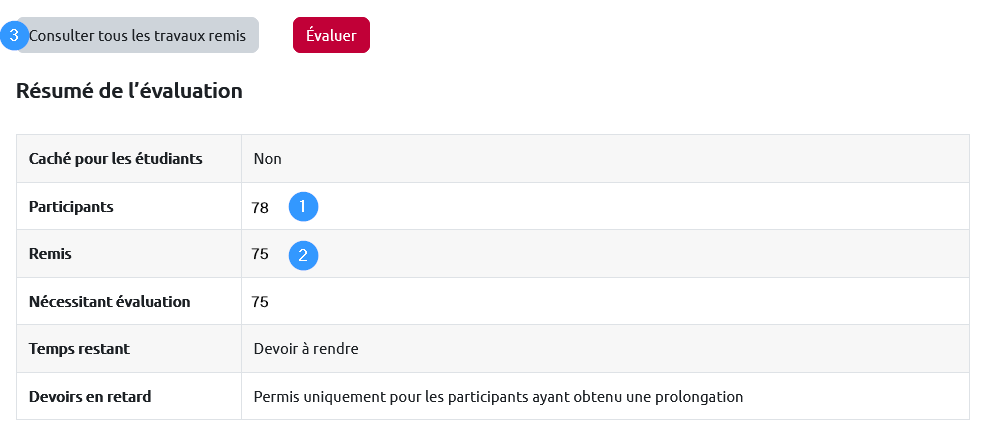This screenshot has height=440, width=985.
Task: Open 'Consulter tous les travaux remis'
Action: click(x=138, y=35)
